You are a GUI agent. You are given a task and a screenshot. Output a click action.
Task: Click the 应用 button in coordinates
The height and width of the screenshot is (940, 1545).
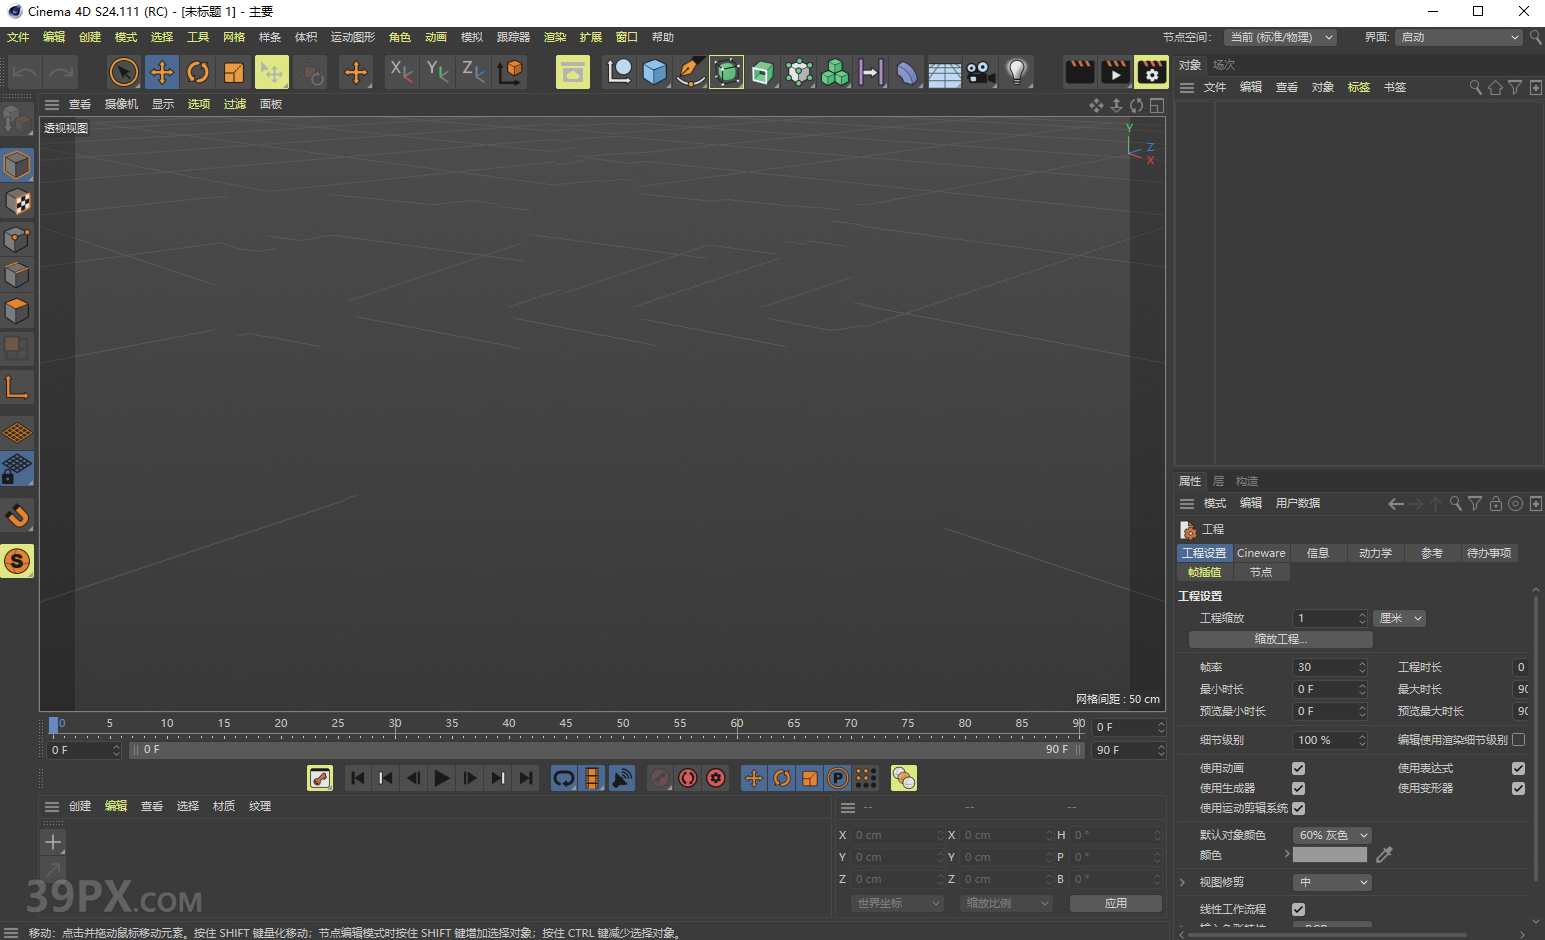(1115, 903)
